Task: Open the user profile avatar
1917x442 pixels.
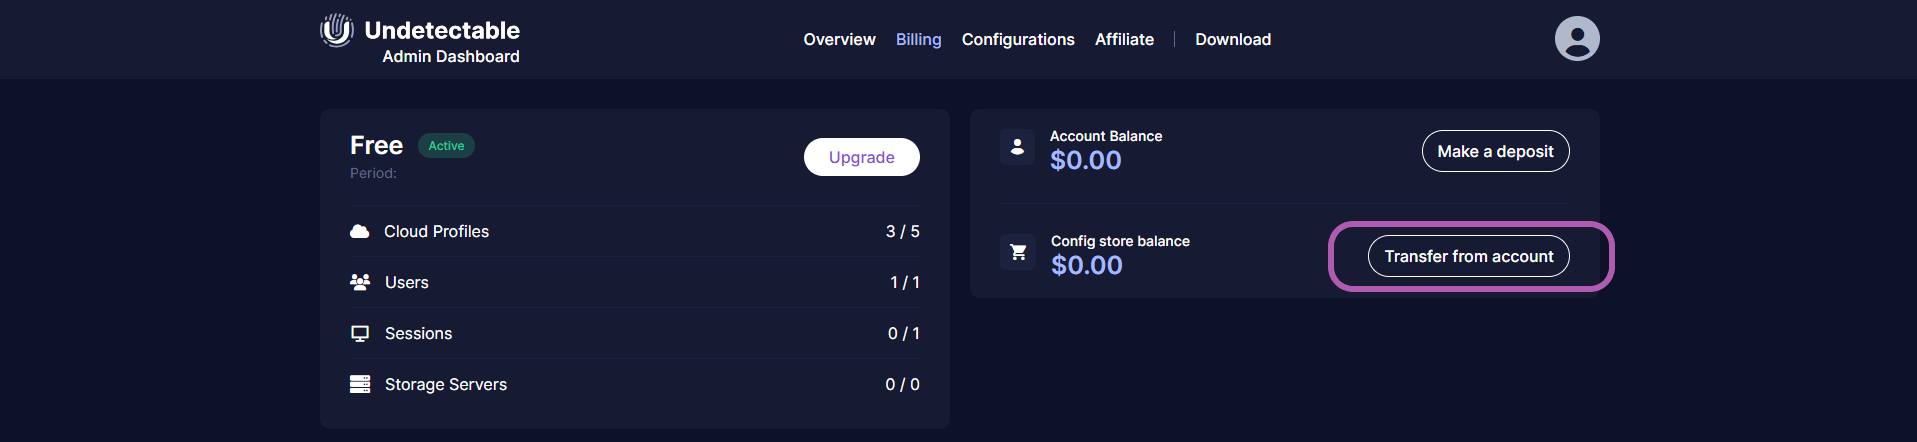Action: (x=1576, y=39)
